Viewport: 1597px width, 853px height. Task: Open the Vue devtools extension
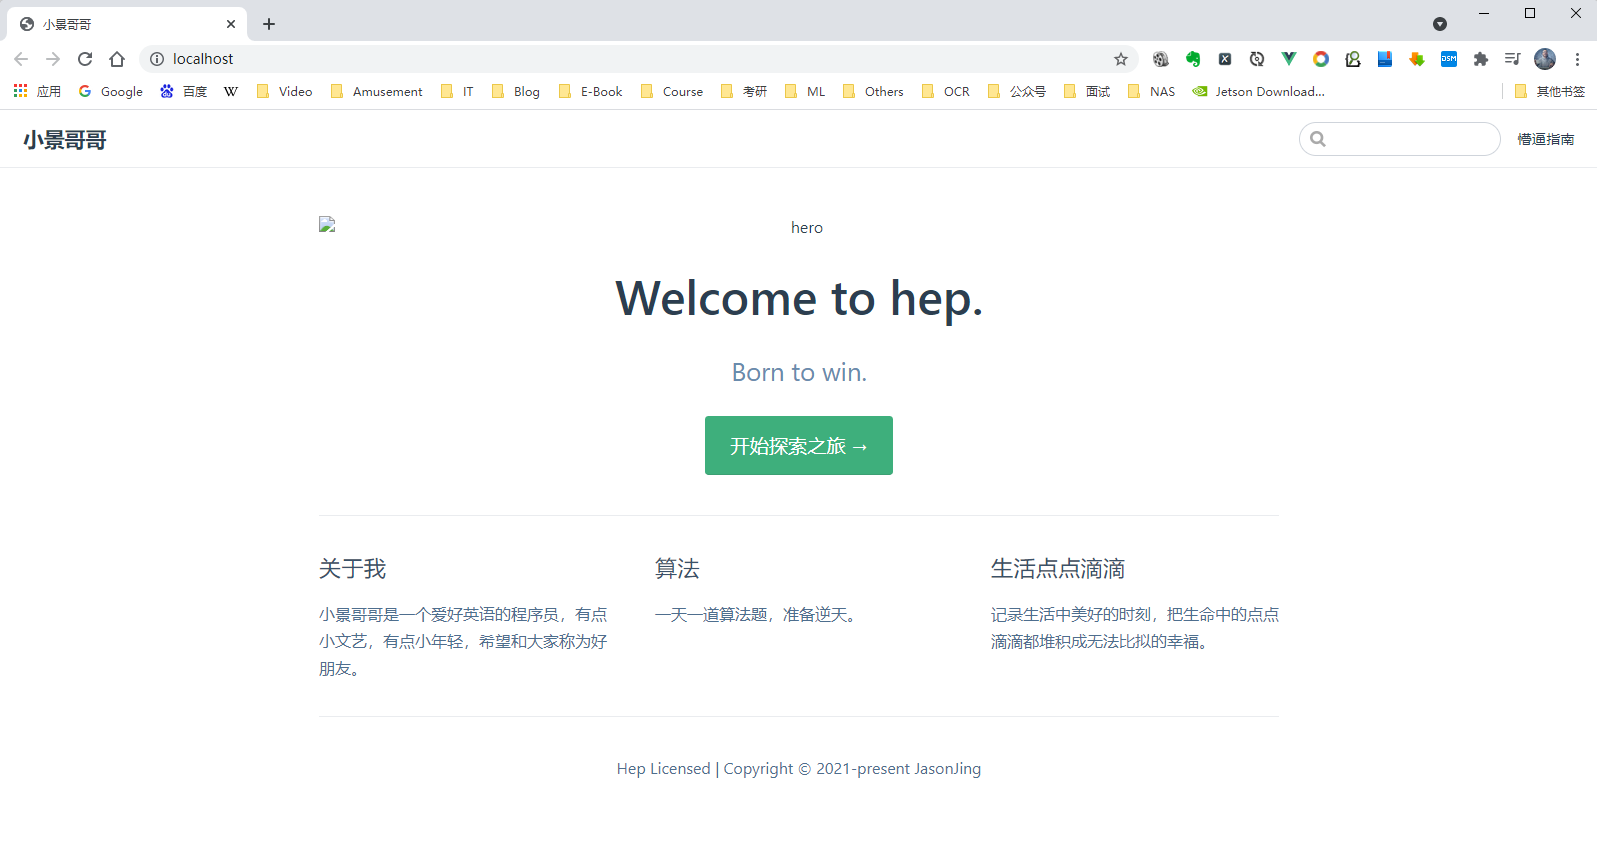coord(1289,59)
